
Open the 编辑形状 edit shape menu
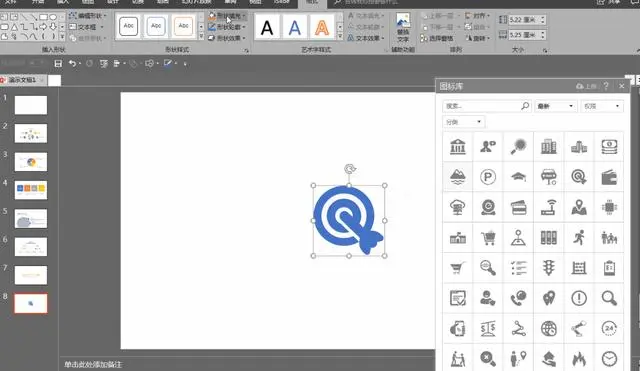tap(88, 16)
